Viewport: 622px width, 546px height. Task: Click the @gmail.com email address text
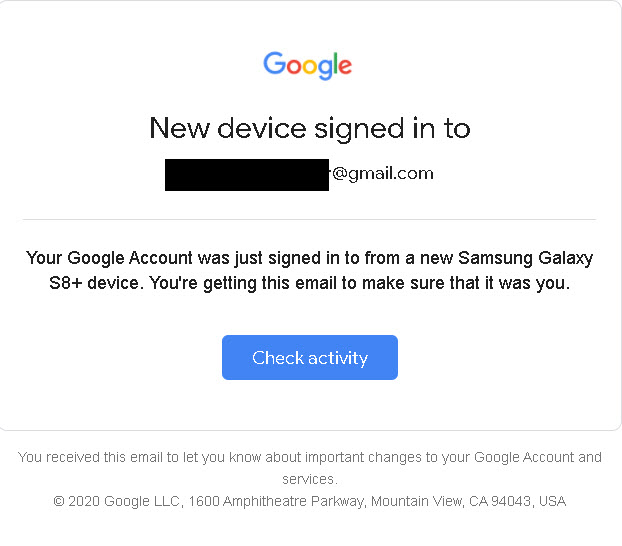(383, 174)
